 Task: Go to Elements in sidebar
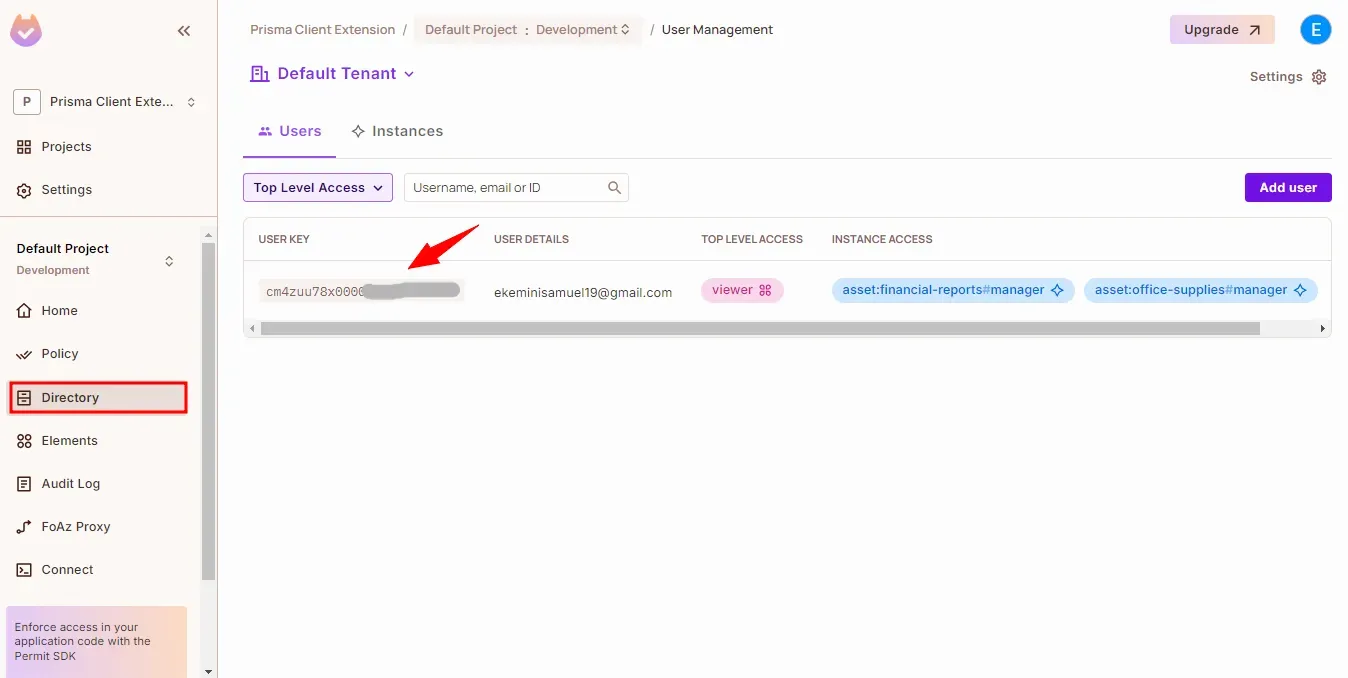(69, 441)
